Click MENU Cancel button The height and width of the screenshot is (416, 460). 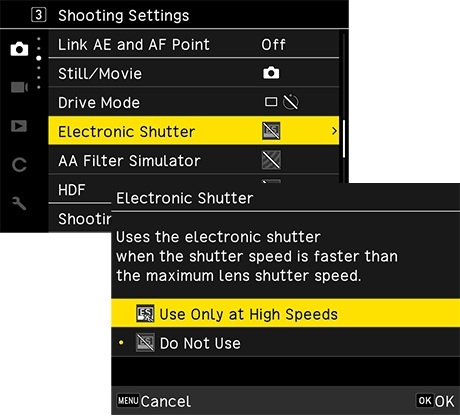coord(154,401)
